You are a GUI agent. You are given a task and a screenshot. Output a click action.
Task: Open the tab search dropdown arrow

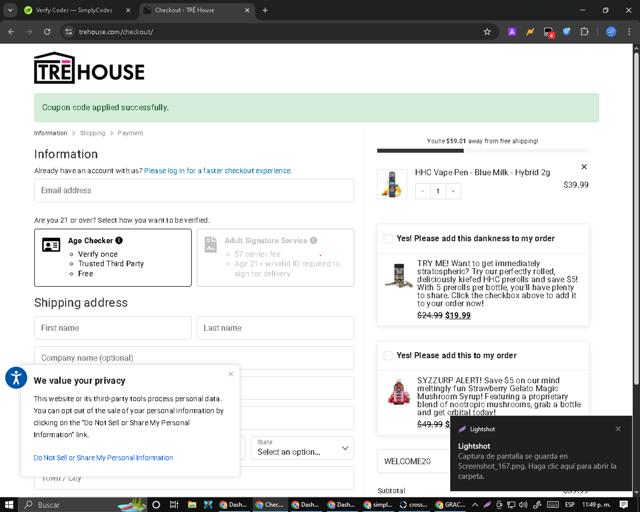10,10
